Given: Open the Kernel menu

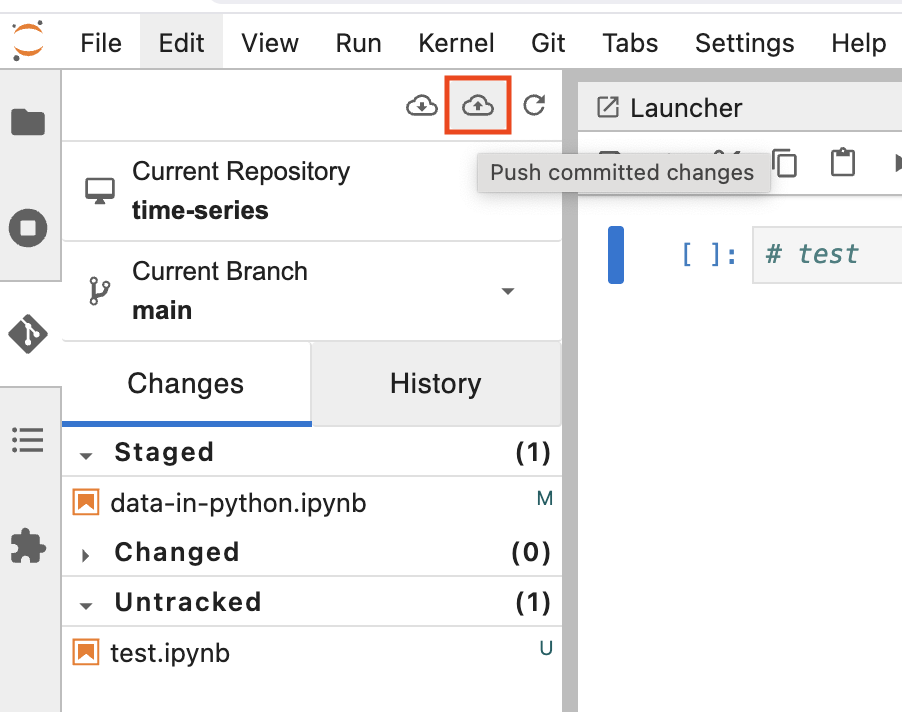Looking at the screenshot, I should 456,42.
